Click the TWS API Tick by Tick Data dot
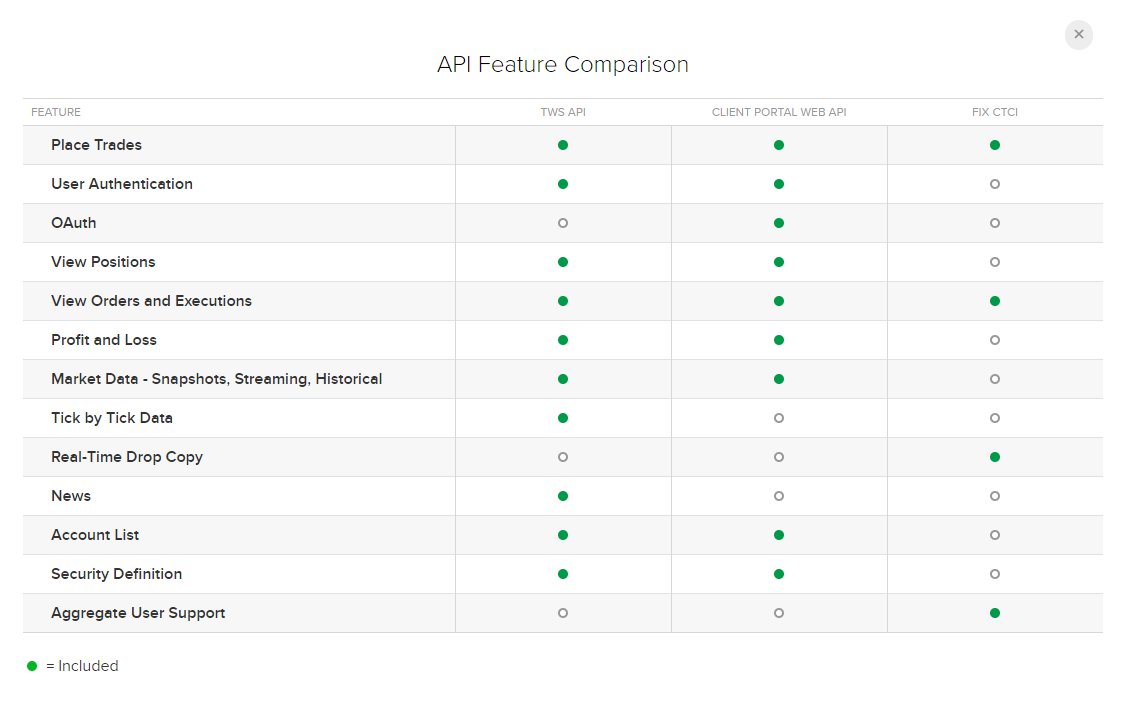 (x=563, y=418)
